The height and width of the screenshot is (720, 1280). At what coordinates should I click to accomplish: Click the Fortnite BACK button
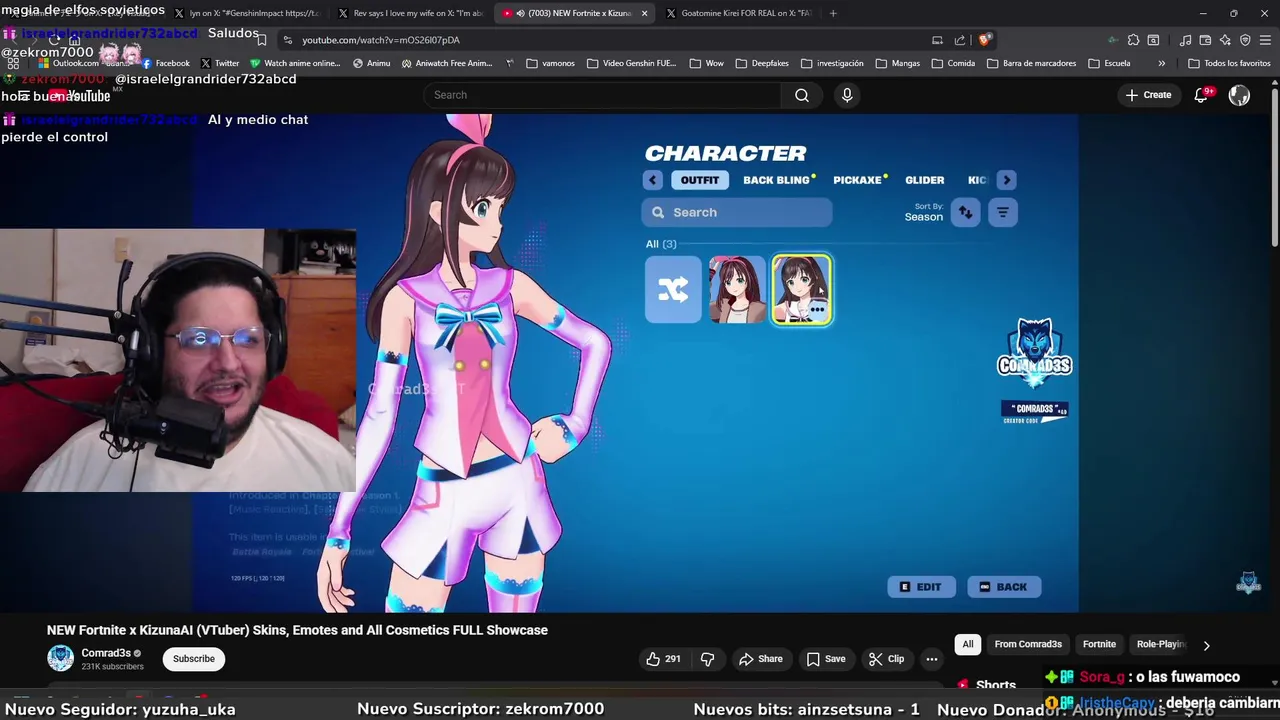point(1003,587)
